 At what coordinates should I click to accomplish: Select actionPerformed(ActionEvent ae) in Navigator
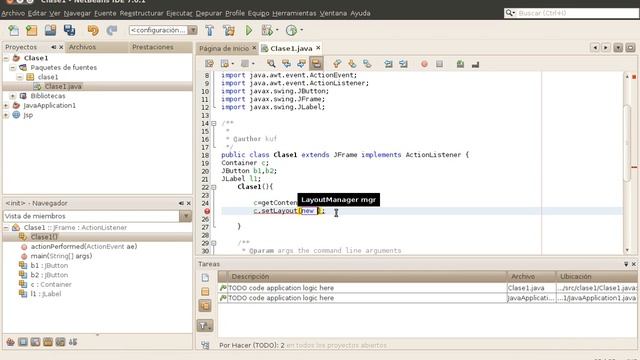[x=84, y=247]
